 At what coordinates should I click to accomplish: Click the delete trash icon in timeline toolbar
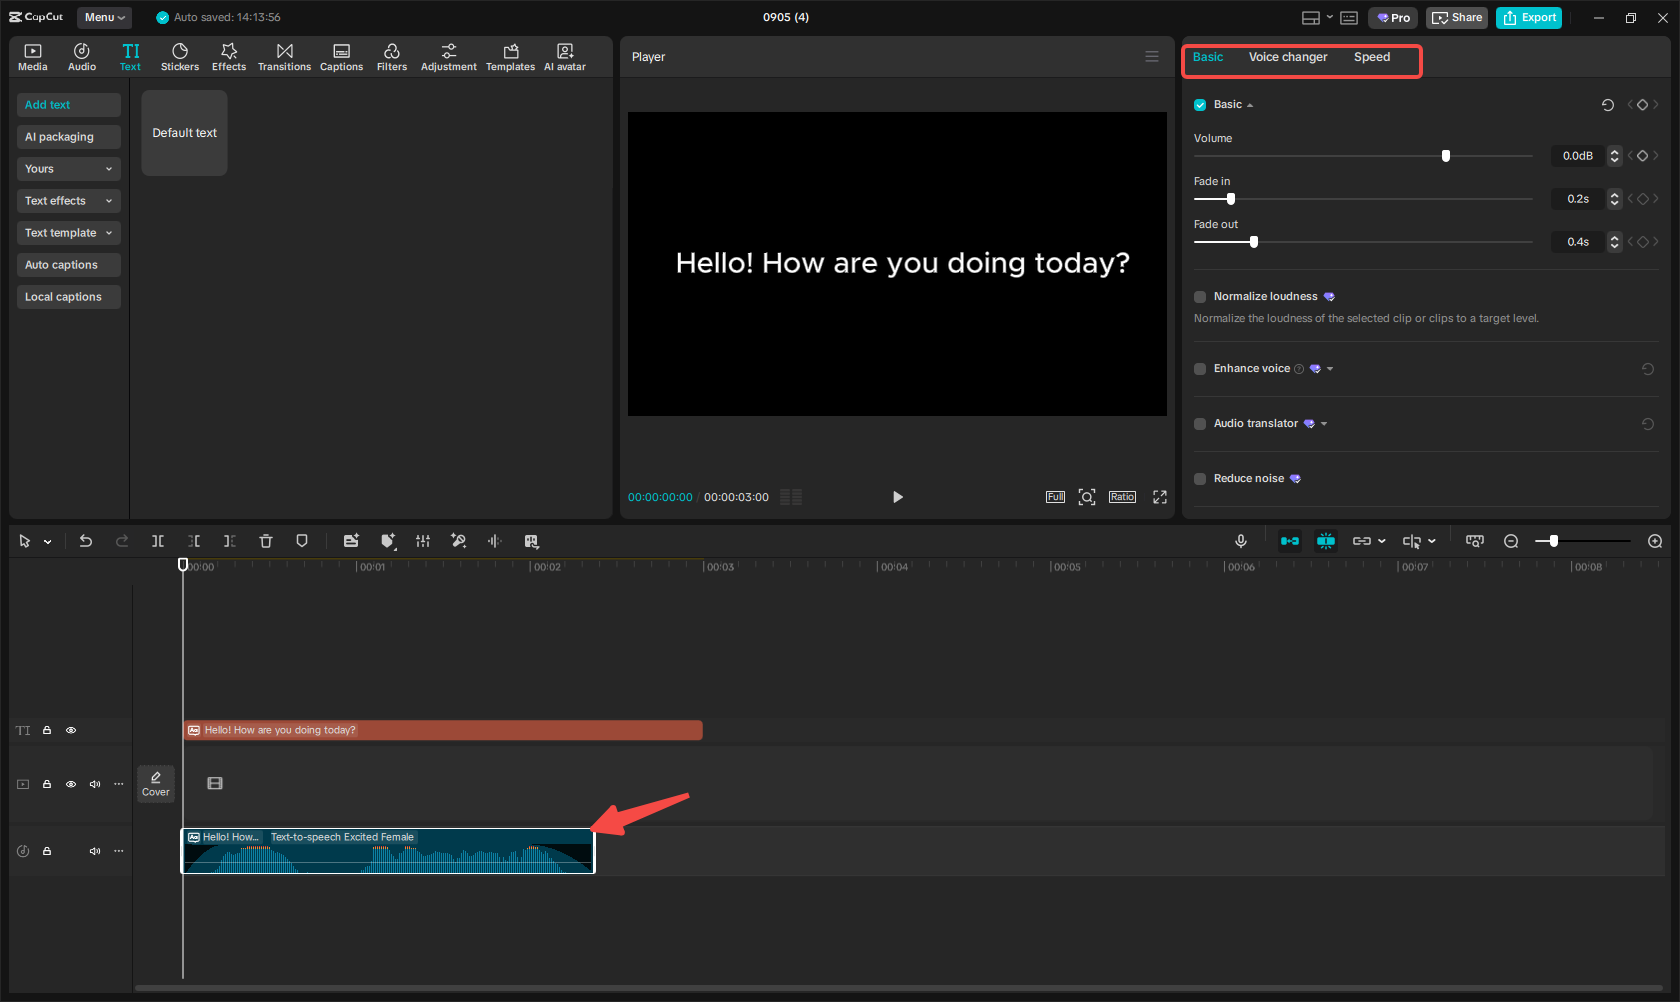point(266,541)
